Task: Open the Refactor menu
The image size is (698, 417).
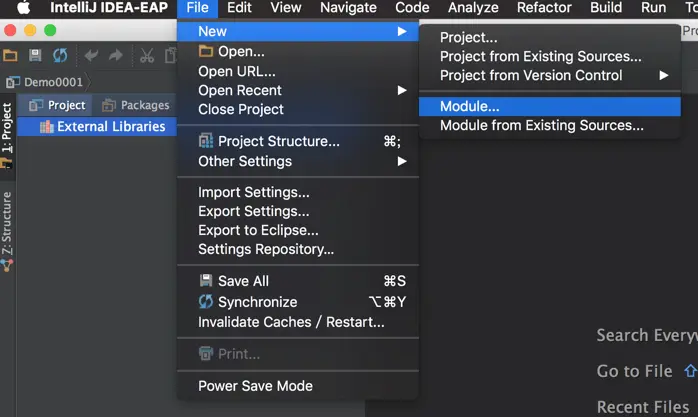Action: pos(544,8)
